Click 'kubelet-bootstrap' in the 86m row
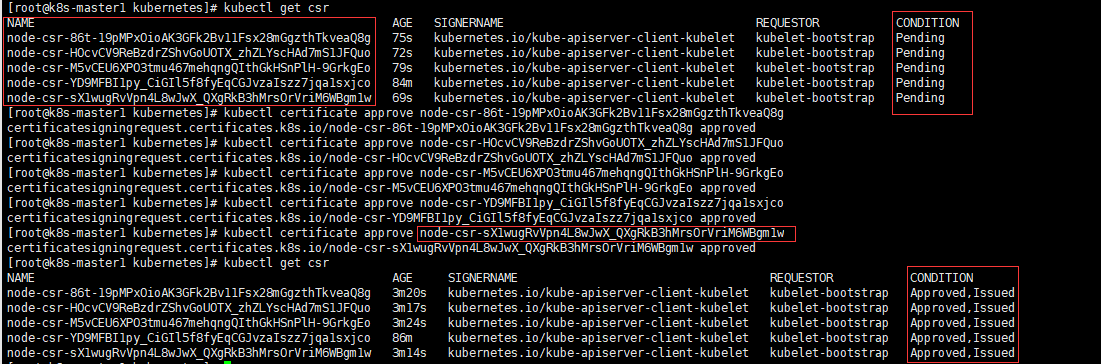 coord(829,338)
